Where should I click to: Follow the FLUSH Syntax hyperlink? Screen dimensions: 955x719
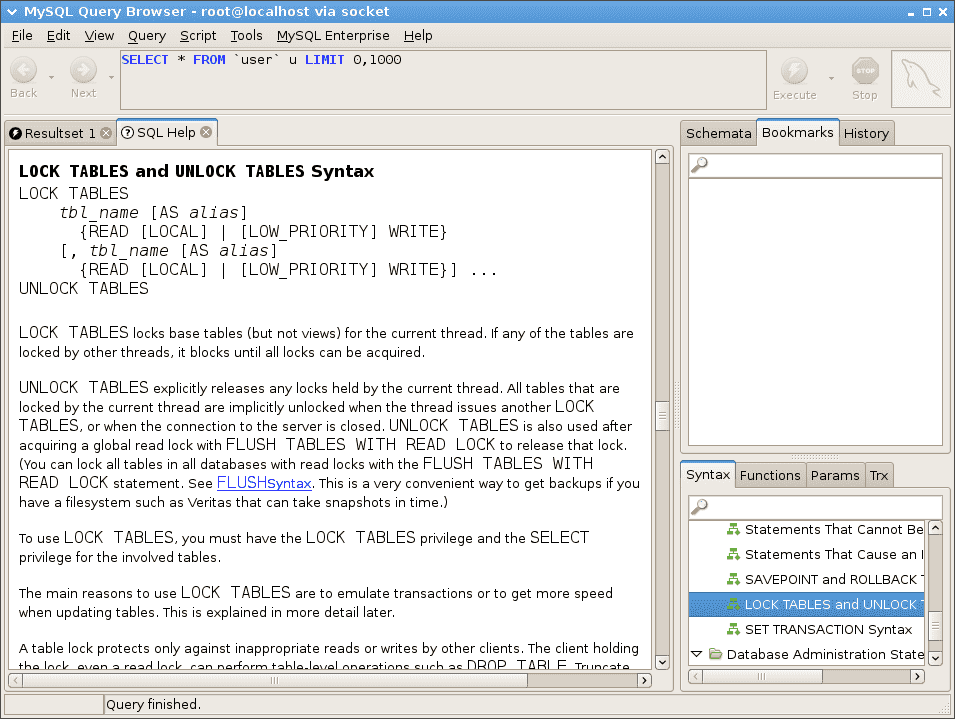pos(264,483)
